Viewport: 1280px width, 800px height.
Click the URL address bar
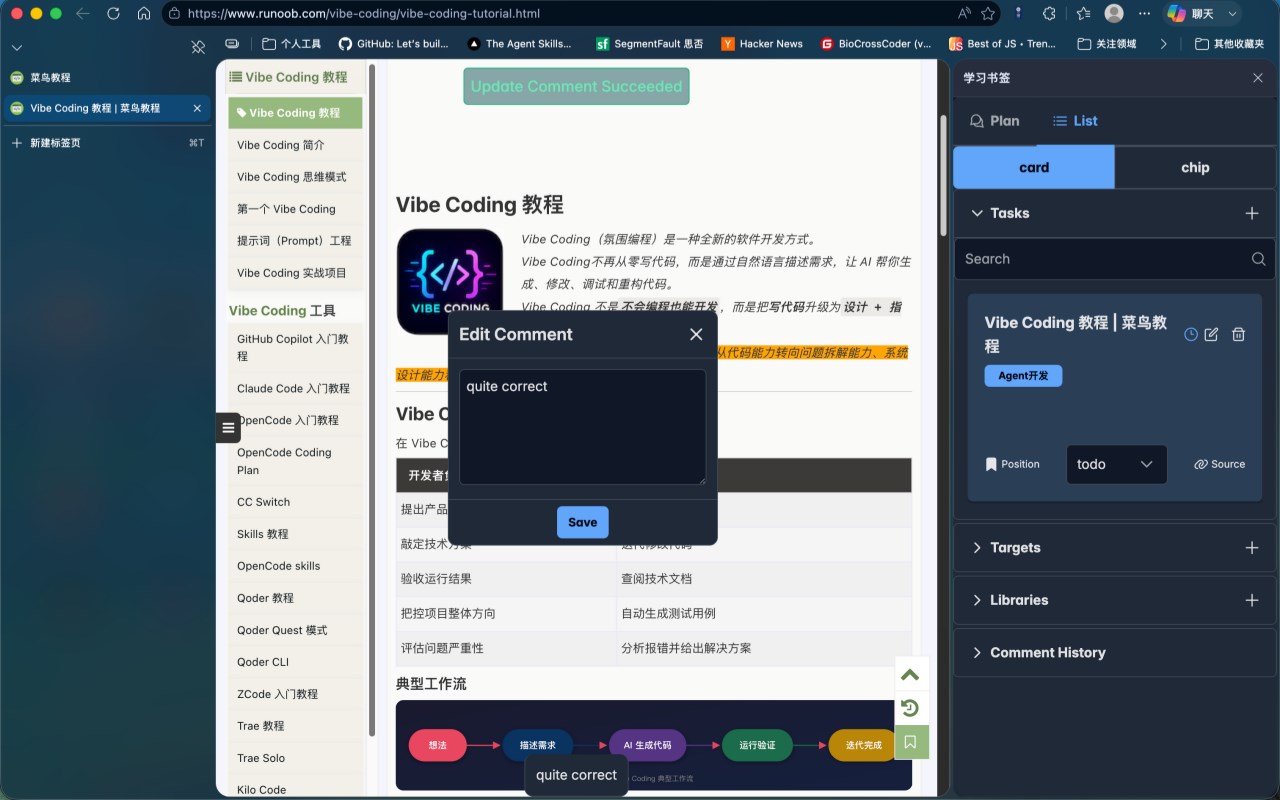560,14
